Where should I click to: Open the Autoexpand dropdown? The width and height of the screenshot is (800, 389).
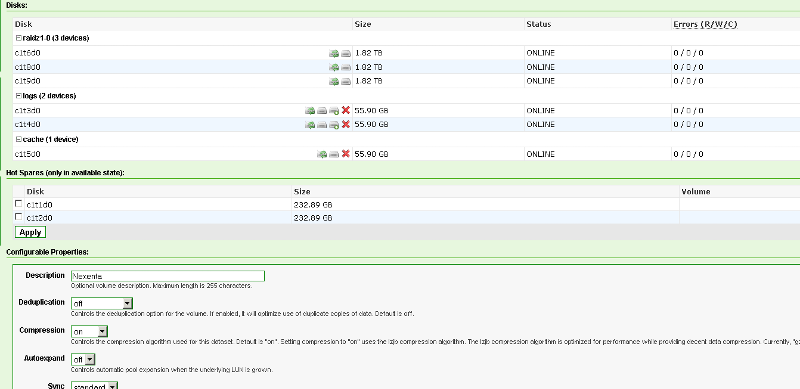pos(83,359)
